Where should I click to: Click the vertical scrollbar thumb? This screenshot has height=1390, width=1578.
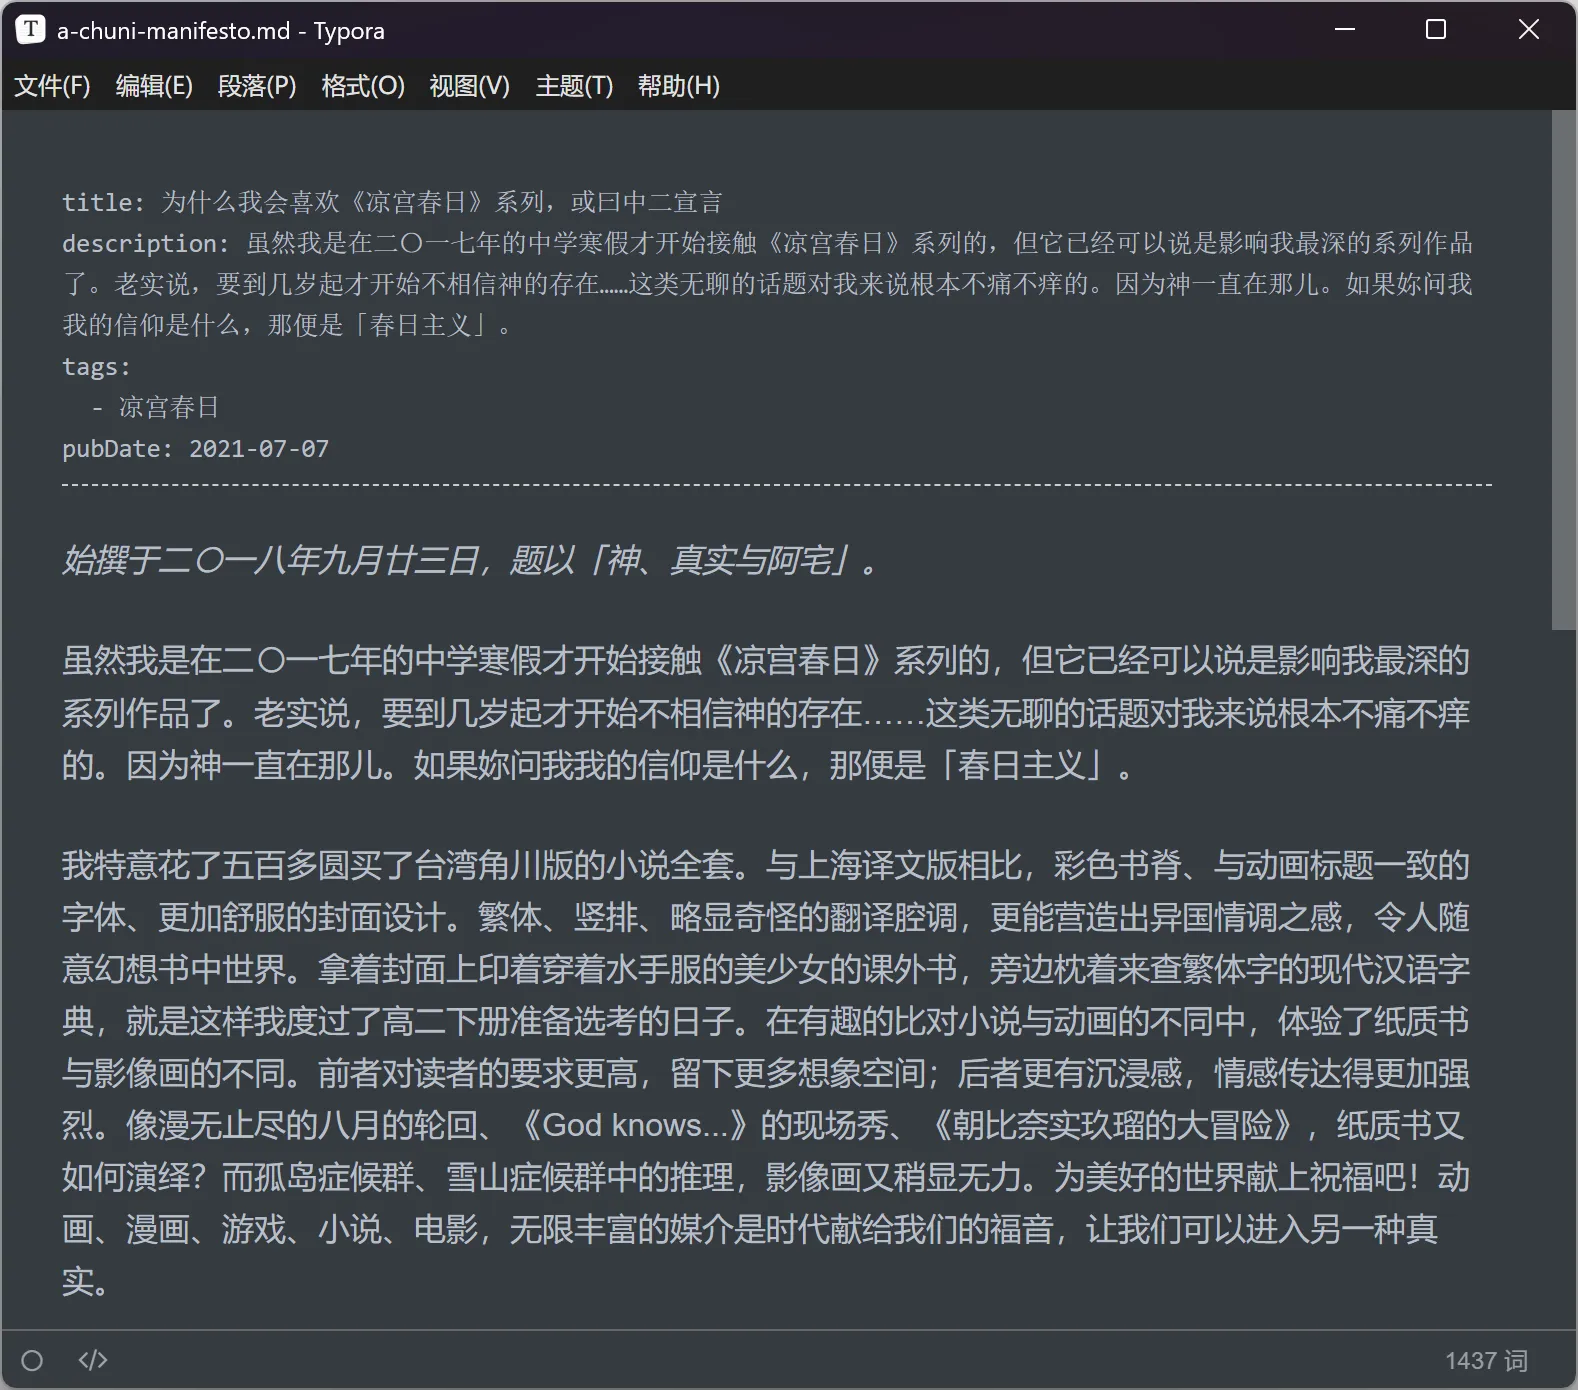pyautogui.click(x=1564, y=370)
